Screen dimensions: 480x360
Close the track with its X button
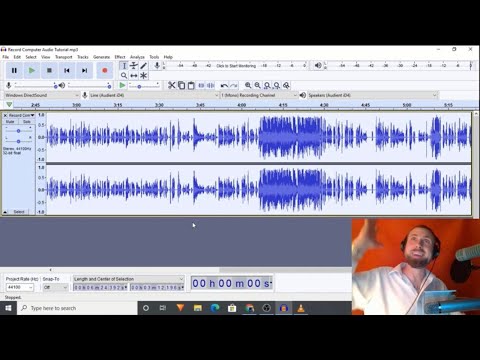[5, 115]
